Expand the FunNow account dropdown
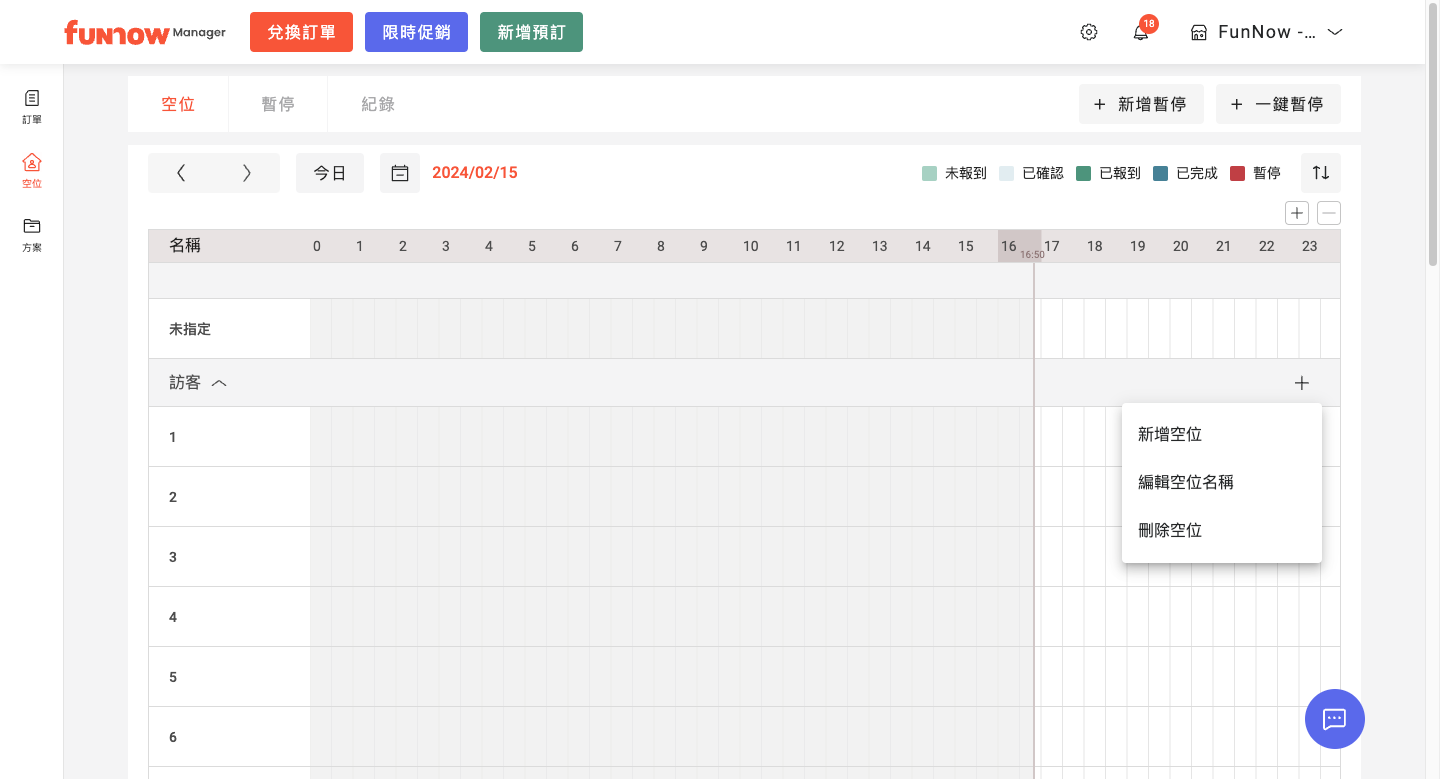The height and width of the screenshot is (779, 1440). coord(1334,32)
